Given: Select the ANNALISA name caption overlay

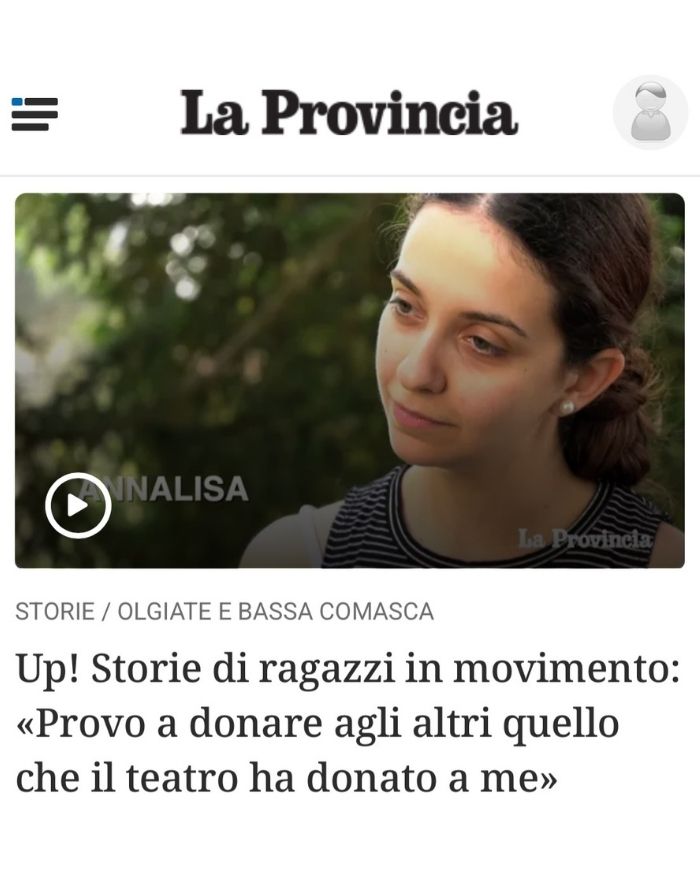Looking at the screenshot, I should point(167,489).
